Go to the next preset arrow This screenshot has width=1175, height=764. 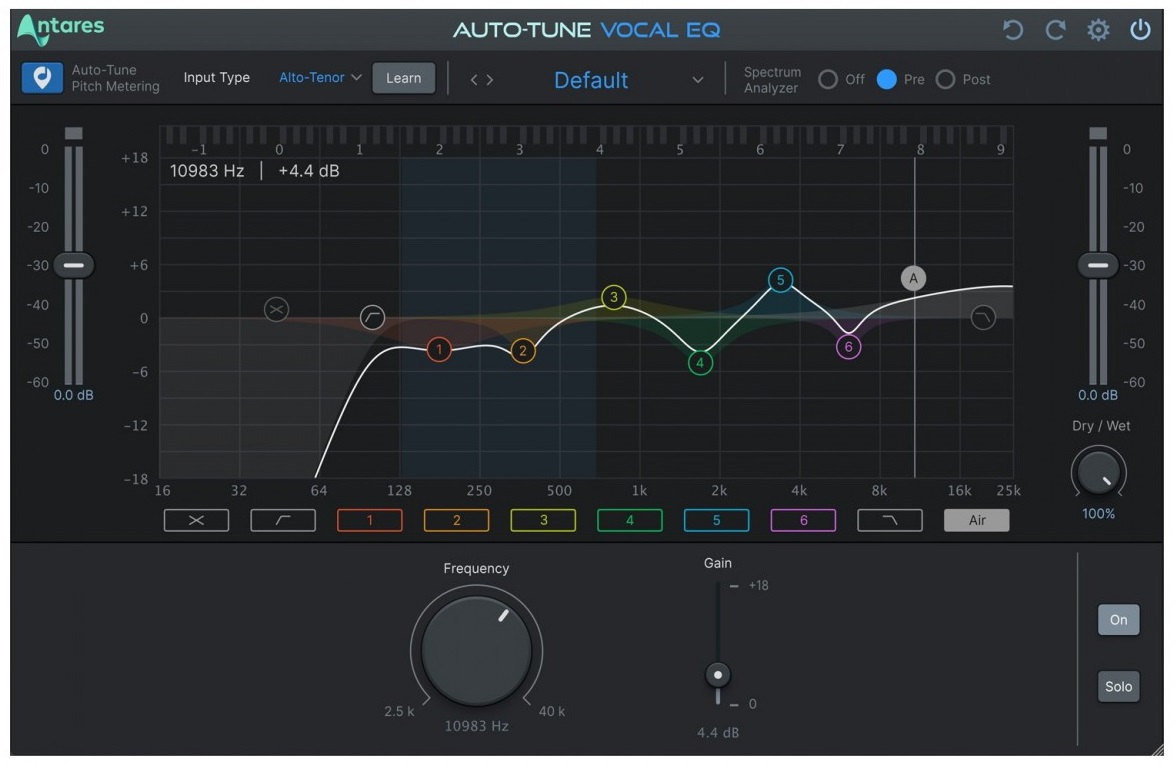pyautogui.click(x=489, y=80)
